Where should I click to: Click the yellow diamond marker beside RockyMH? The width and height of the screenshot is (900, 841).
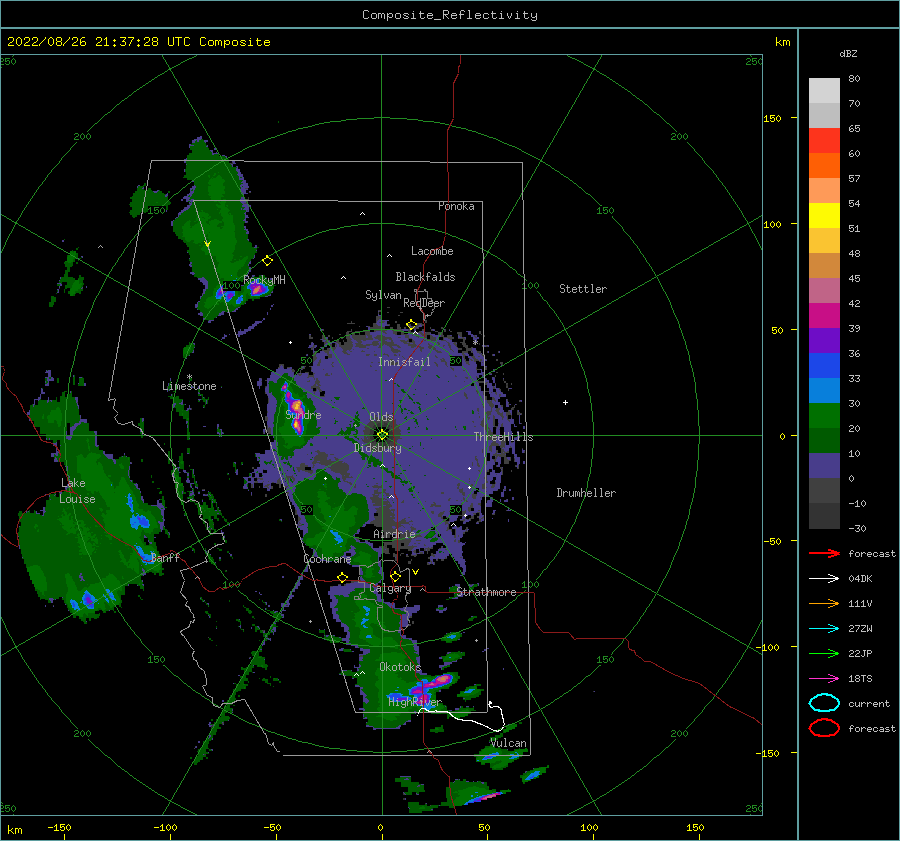267,260
